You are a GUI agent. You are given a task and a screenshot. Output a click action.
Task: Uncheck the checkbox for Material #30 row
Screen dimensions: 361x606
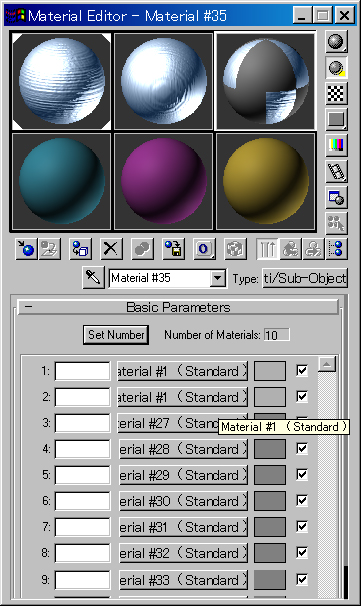click(302, 500)
